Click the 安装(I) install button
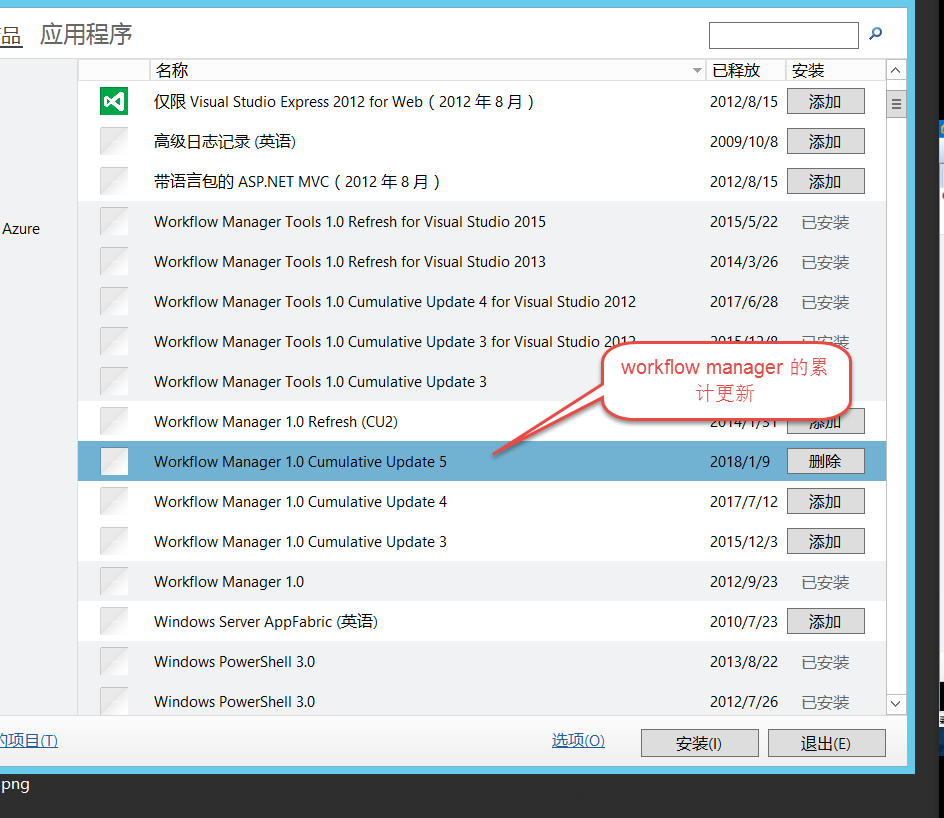 click(700, 743)
